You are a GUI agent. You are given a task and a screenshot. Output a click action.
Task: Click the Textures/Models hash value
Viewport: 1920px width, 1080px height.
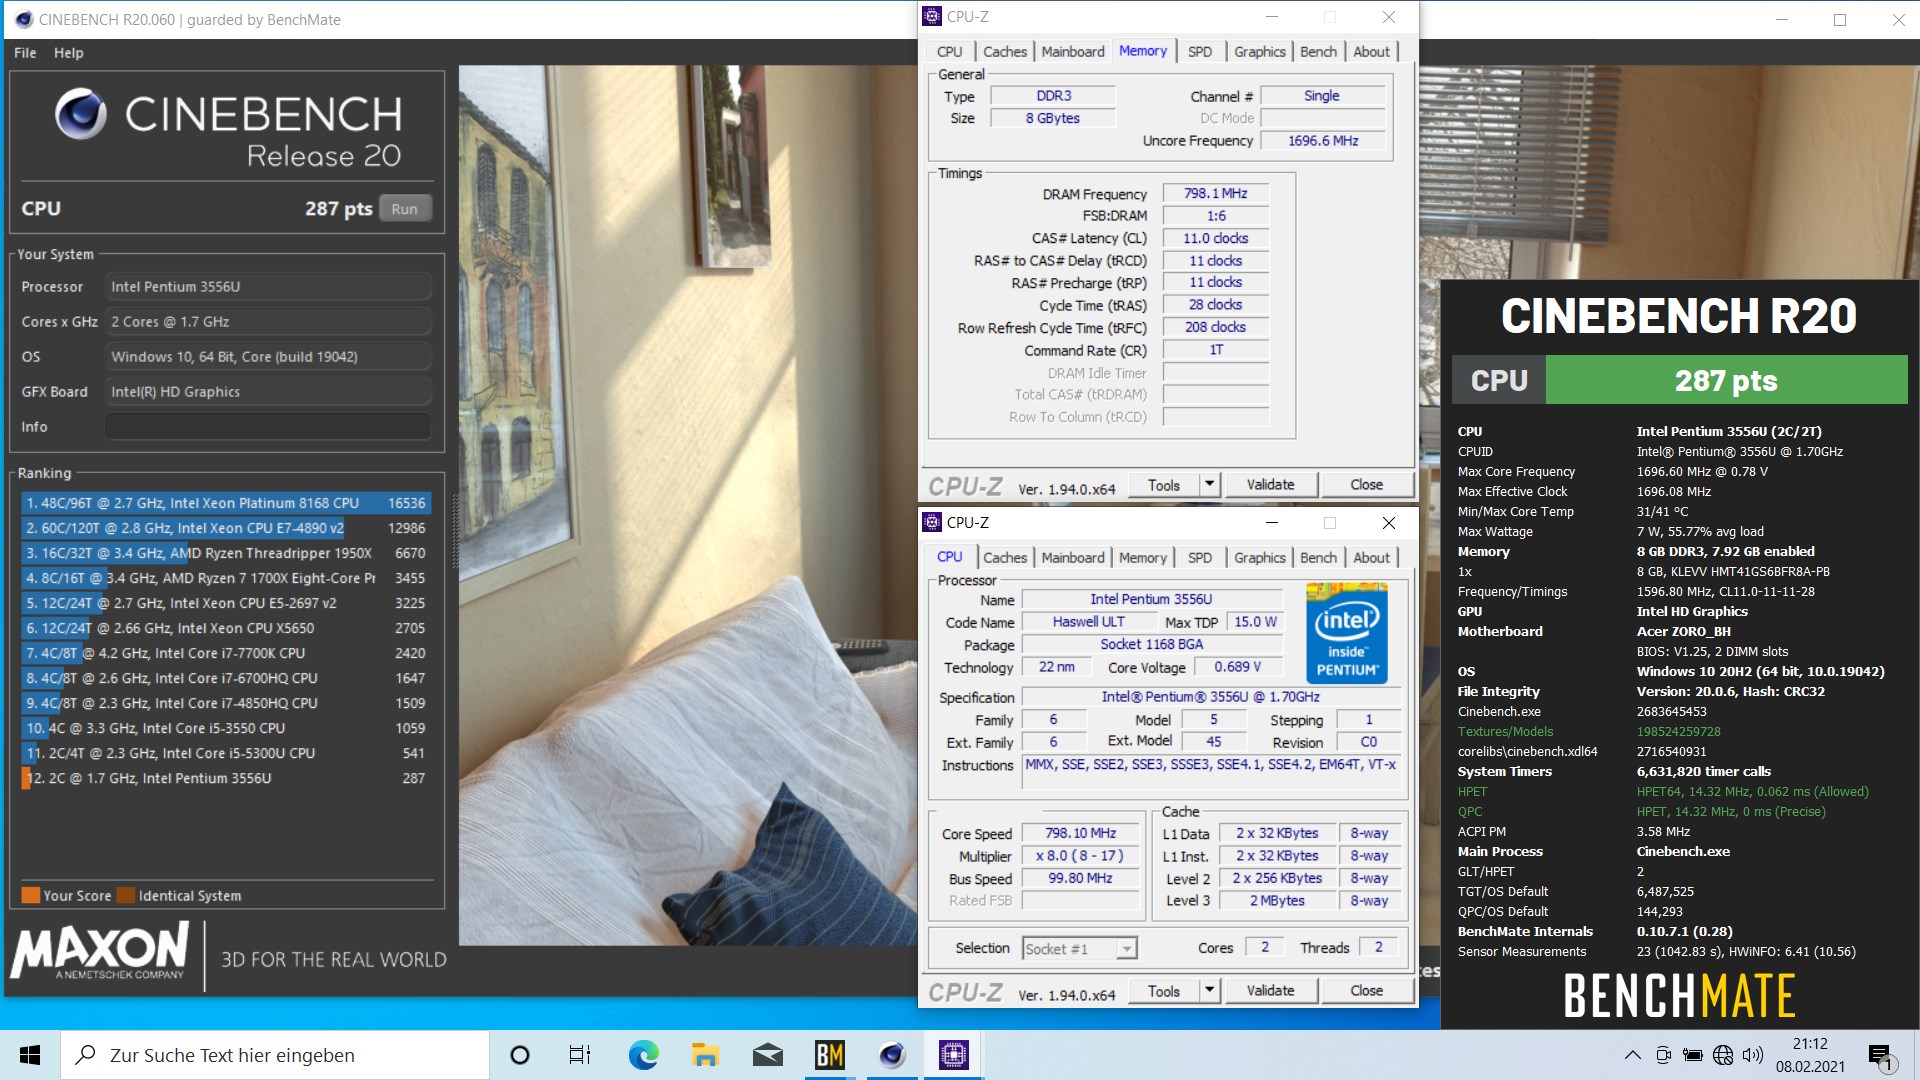point(1678,731)
